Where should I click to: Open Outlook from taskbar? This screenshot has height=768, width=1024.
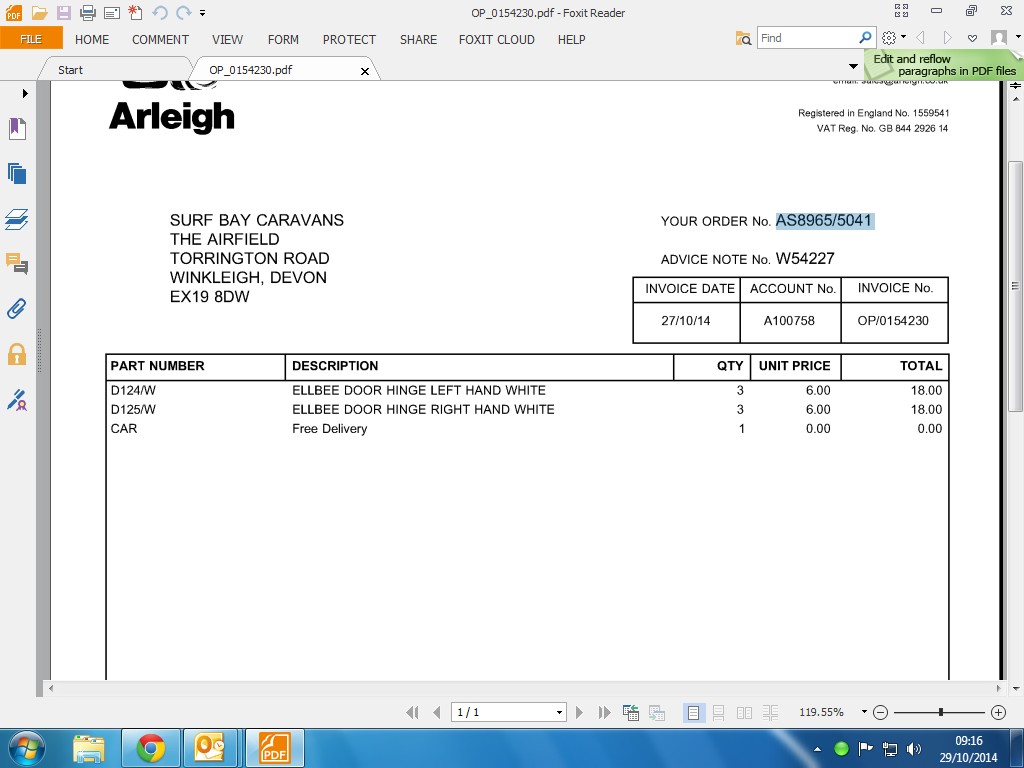pyautogui.click(x=210, y=748)
